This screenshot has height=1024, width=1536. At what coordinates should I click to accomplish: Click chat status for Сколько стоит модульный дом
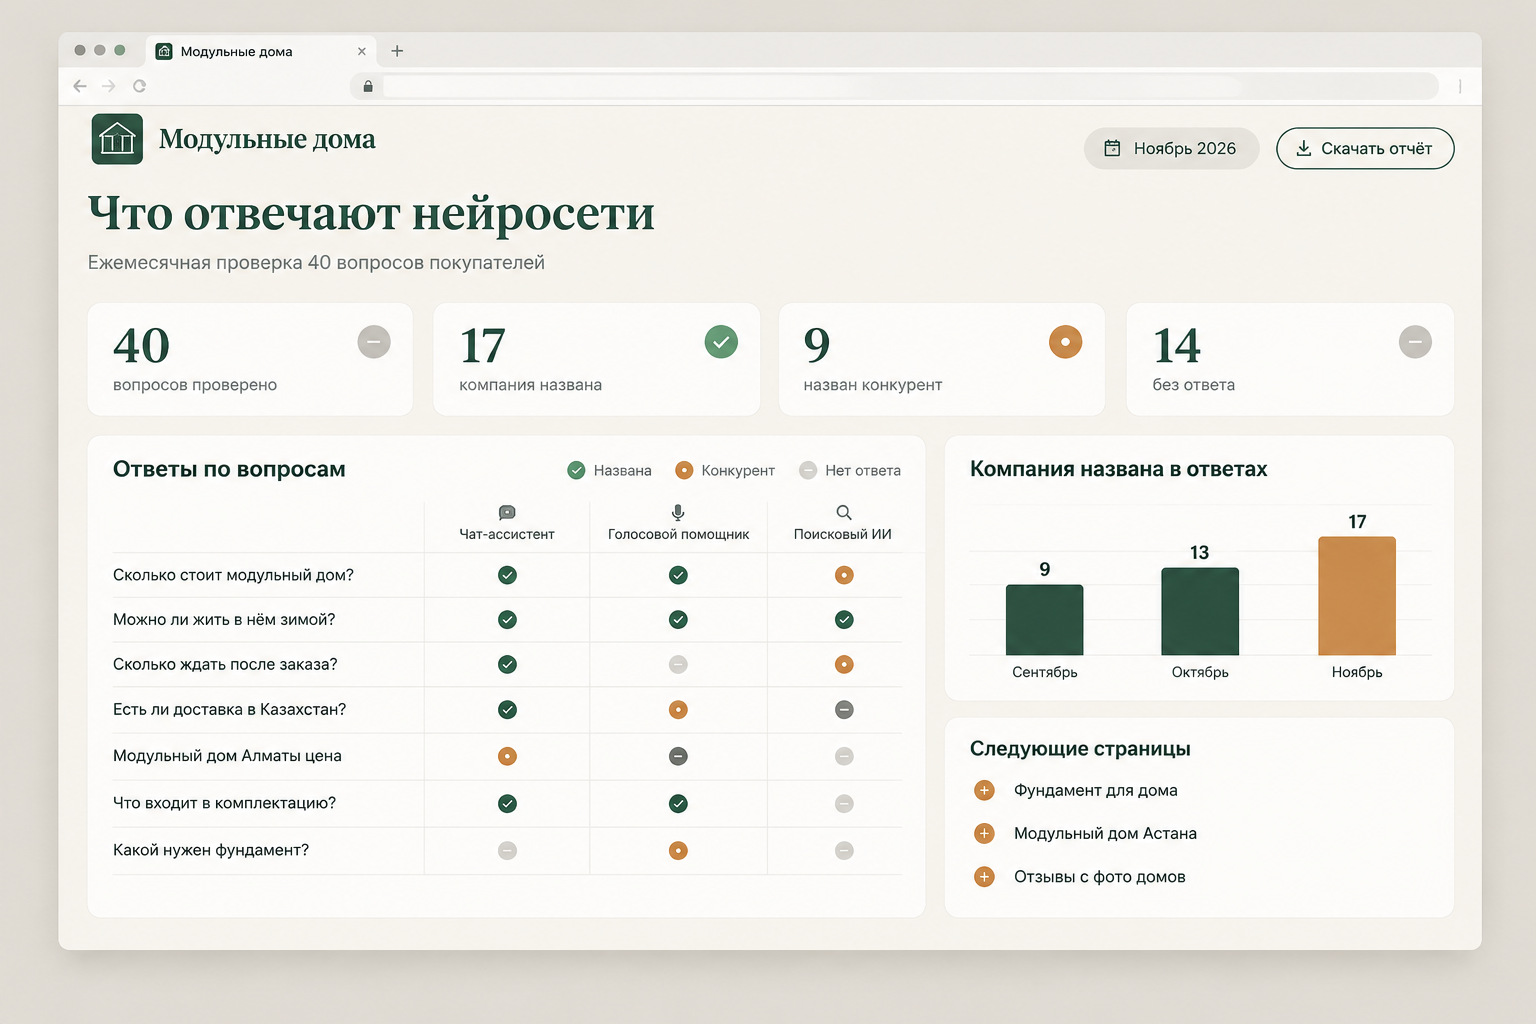(507, 575)
